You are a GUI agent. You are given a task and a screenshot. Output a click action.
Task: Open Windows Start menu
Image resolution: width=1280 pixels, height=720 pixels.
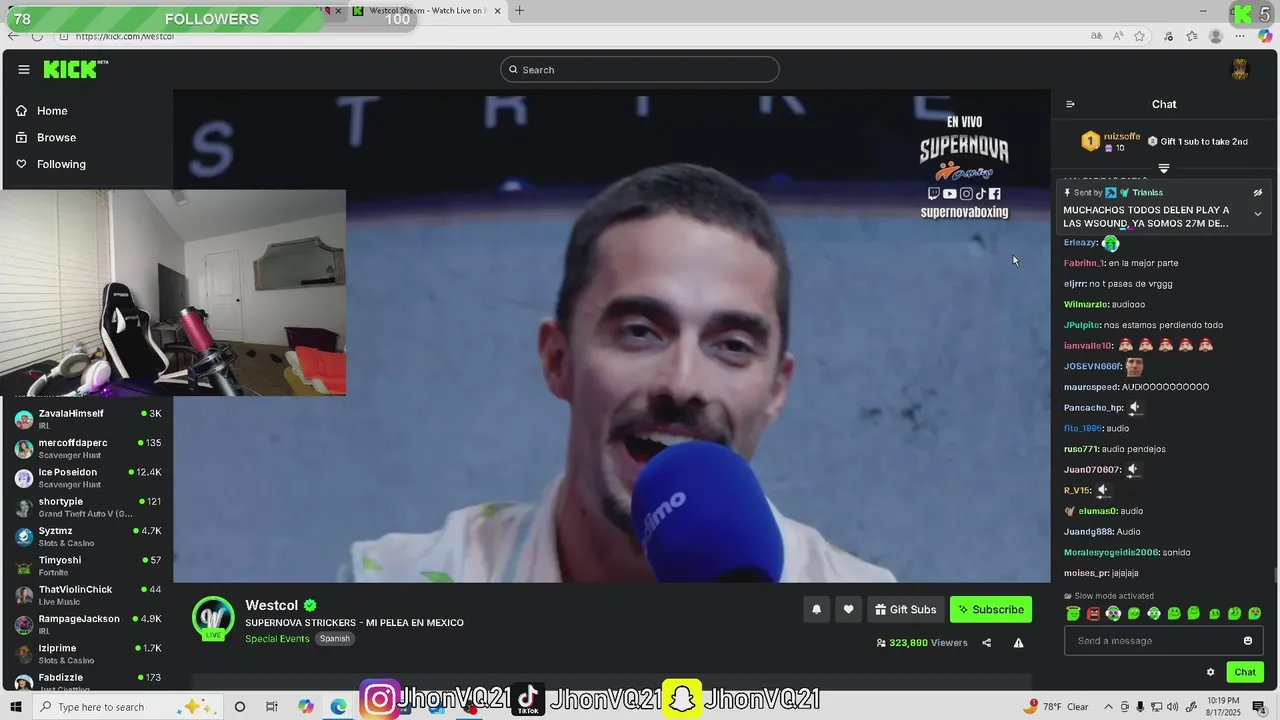click(17, 707)
